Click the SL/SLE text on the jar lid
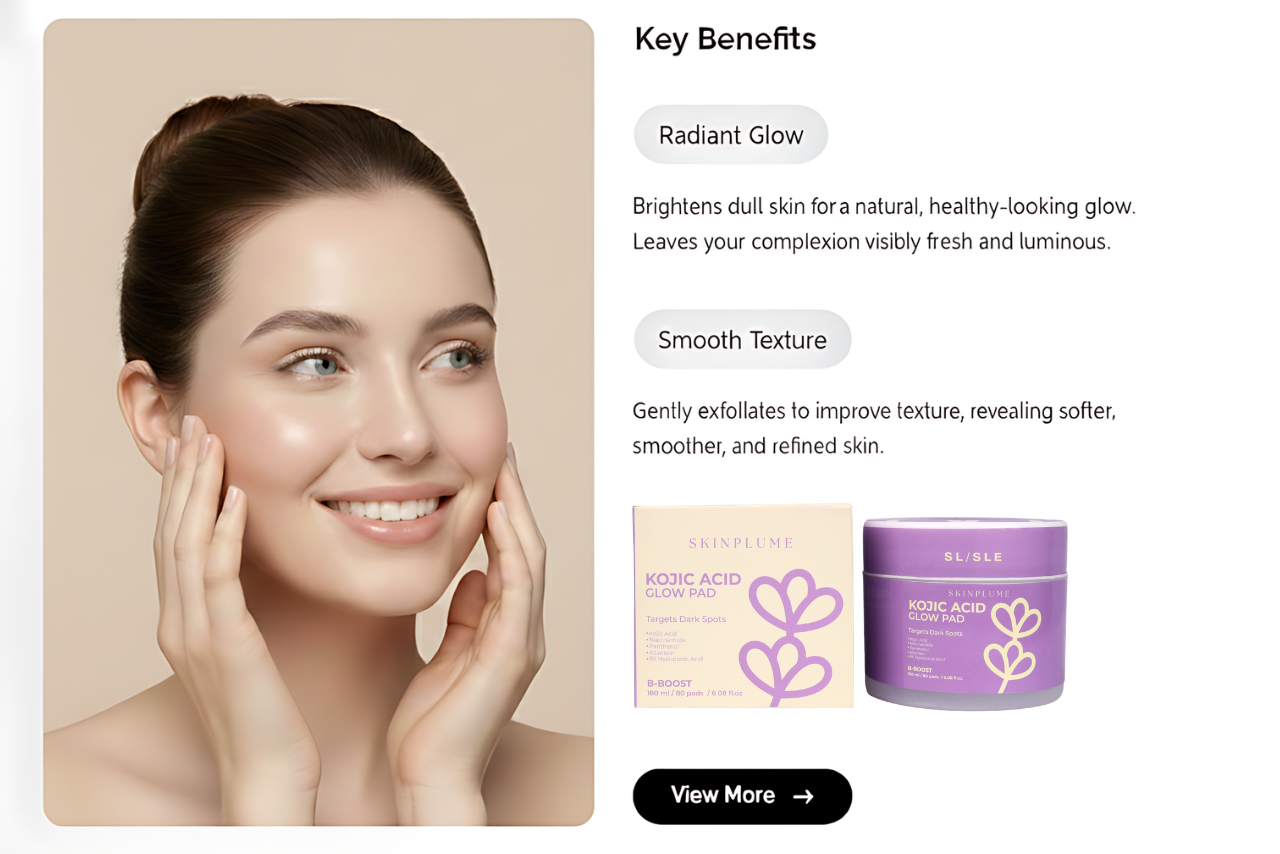This screenshot has width=1280, height=854. click(x=973, y=556)
